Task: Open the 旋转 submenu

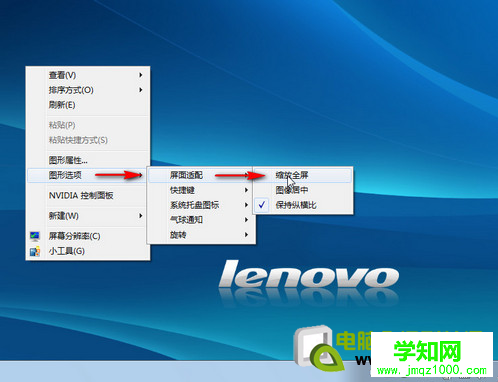Action: click(201, 235)
